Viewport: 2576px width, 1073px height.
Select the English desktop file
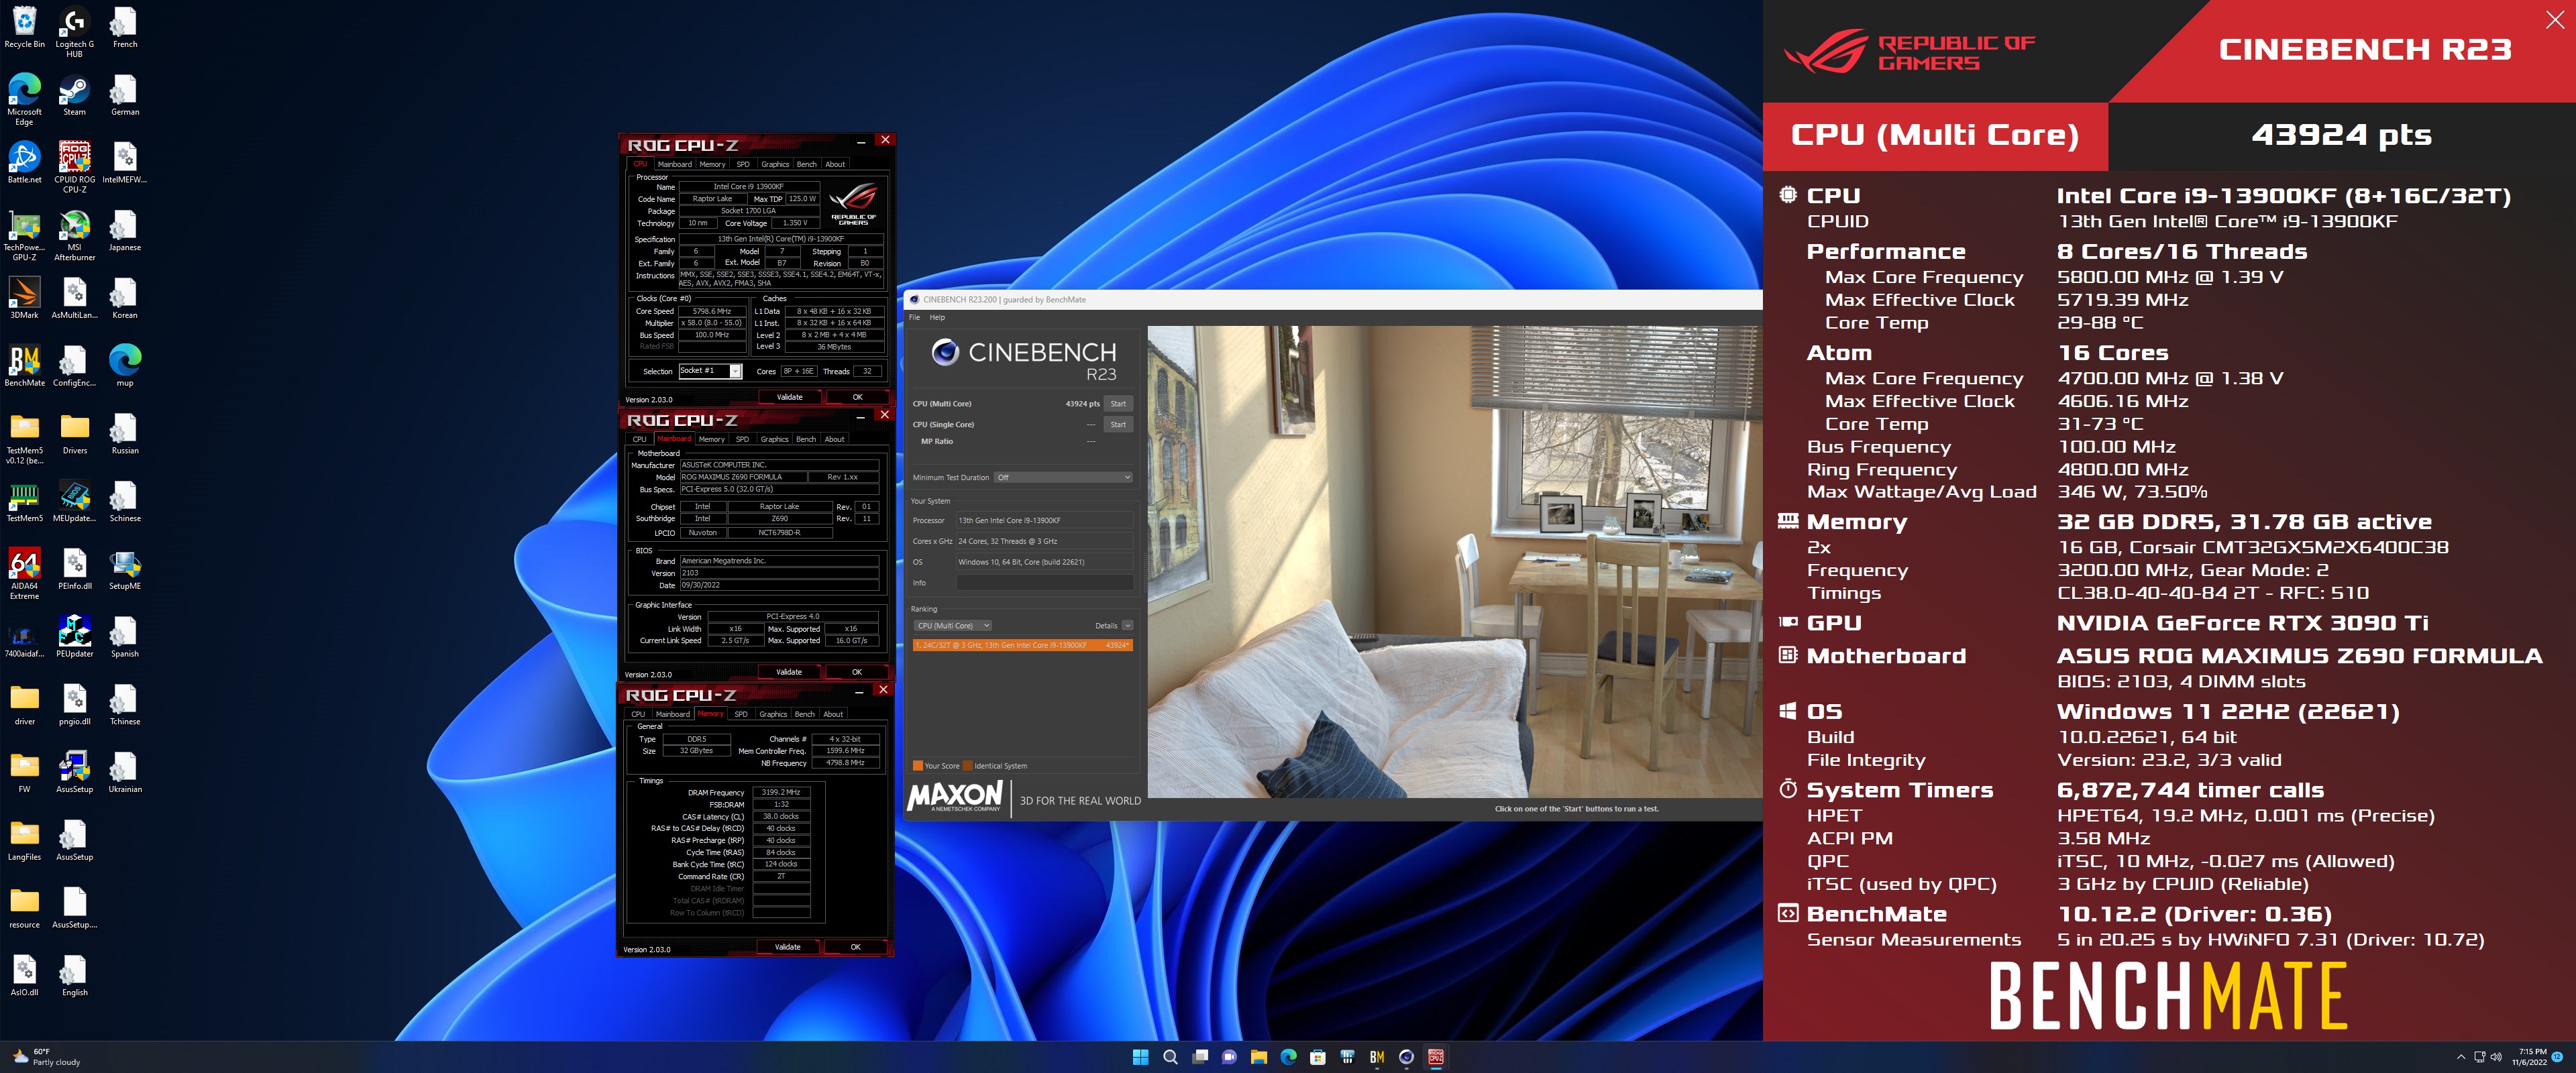point(74,975)
